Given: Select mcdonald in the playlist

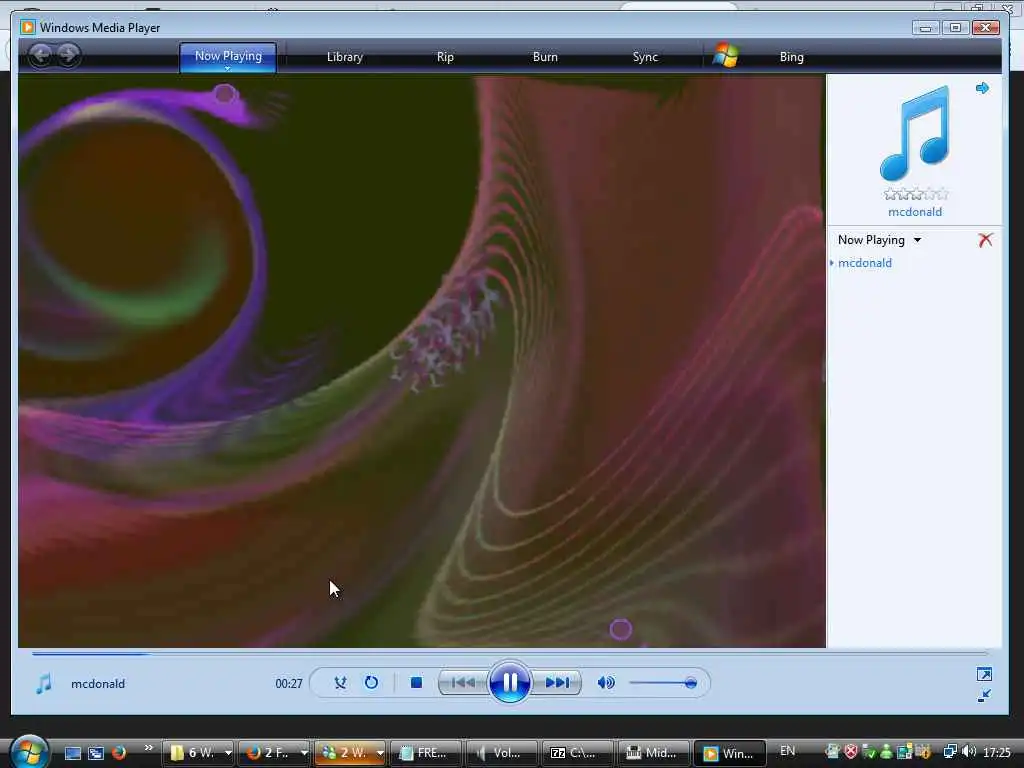Looking at the screenshot, I should tap(865, 263).
